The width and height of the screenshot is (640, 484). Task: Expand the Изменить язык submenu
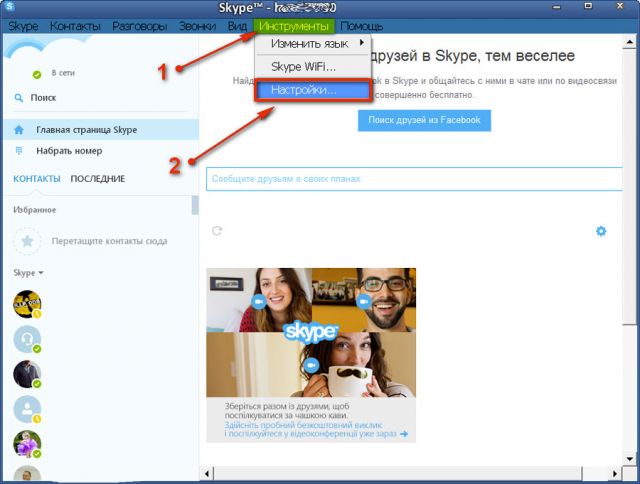[313, 44]
